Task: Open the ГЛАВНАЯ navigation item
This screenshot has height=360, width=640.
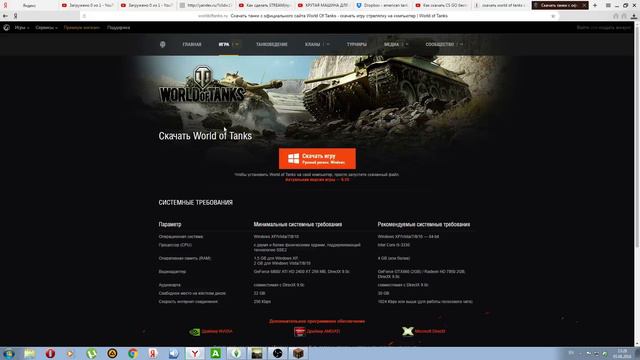Action: pyautogui.click(x=192, y=44)
